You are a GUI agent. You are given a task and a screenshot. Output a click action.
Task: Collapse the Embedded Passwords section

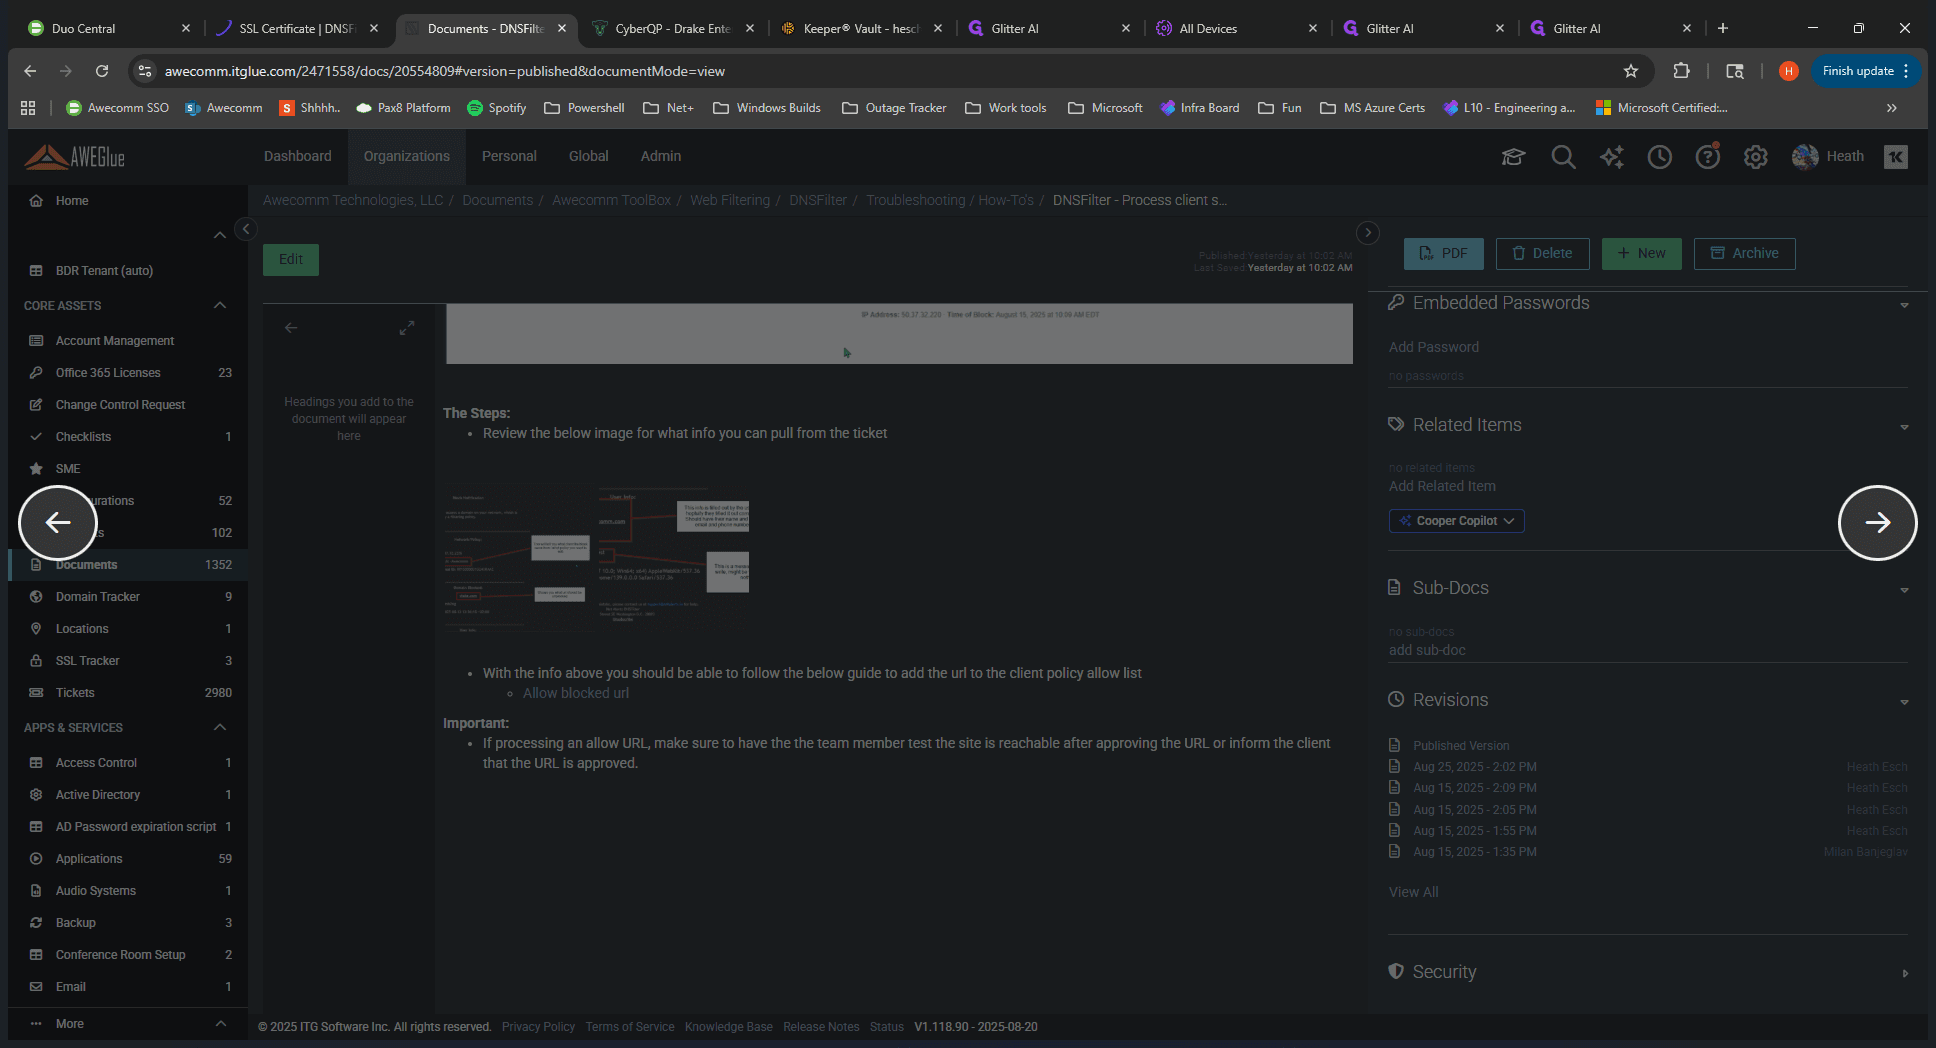click(x=1904, y=304)
